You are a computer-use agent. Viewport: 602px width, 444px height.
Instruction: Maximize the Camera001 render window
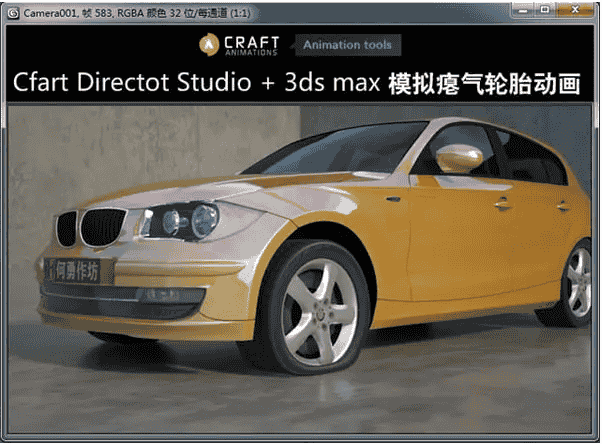click(546, 8)
